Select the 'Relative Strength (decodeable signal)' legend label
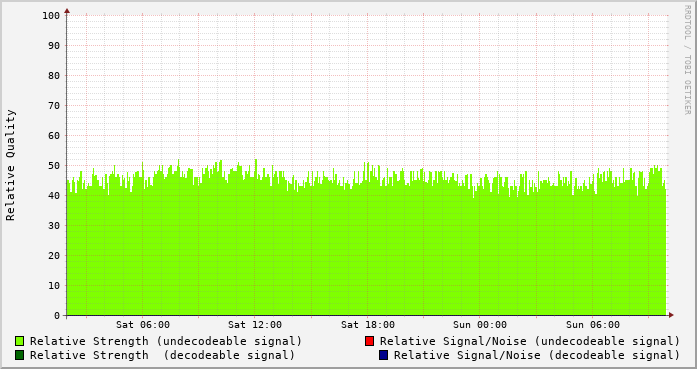Screen dimensions: 697x369 (162, 355)
